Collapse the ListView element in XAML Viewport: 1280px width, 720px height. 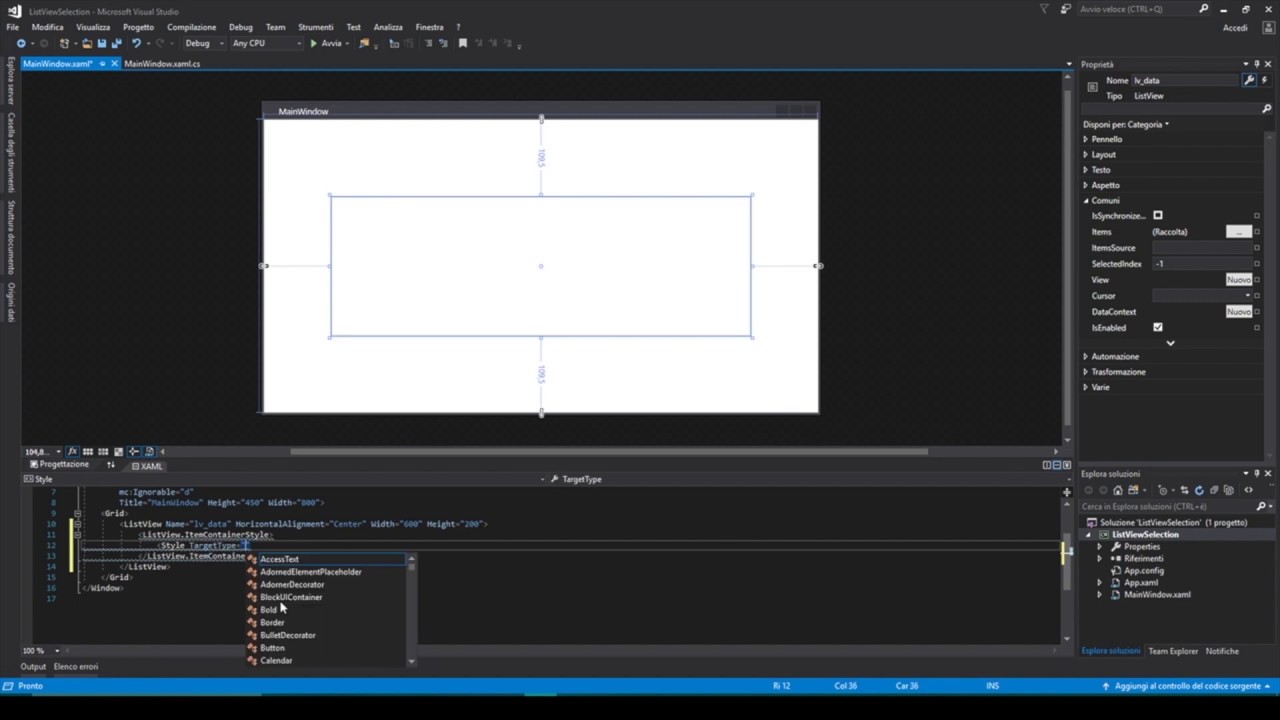pyautogui.click(x=77, y=524)
